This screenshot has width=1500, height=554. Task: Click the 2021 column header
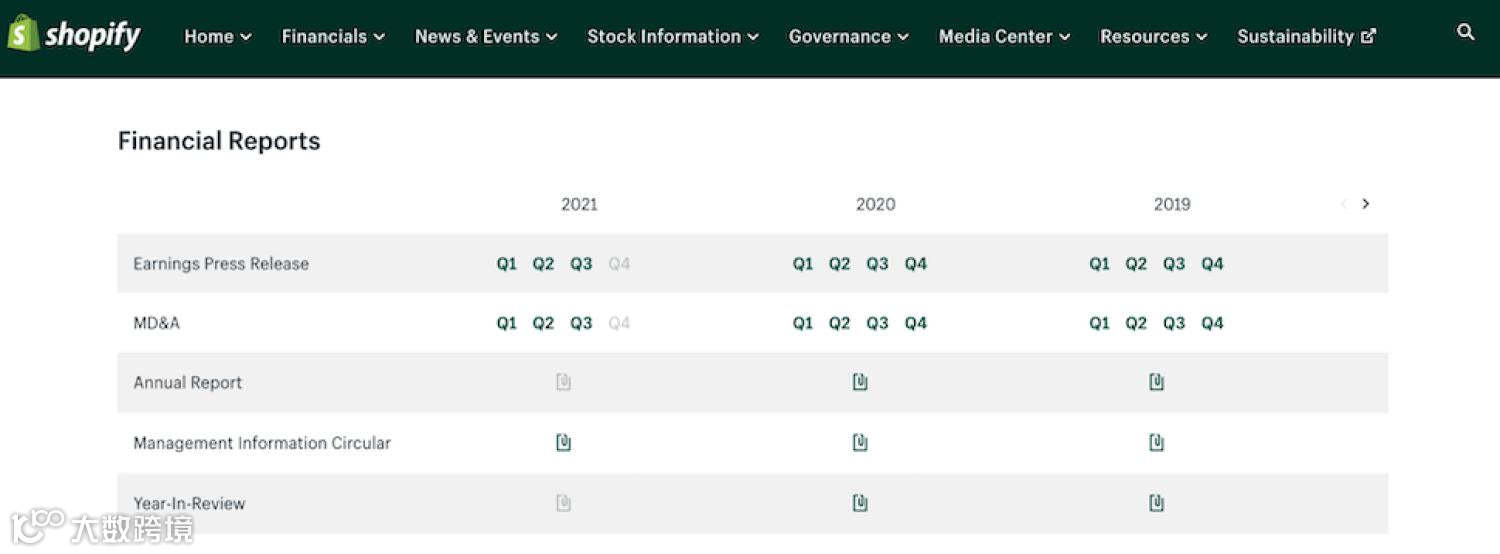(579, 204)
